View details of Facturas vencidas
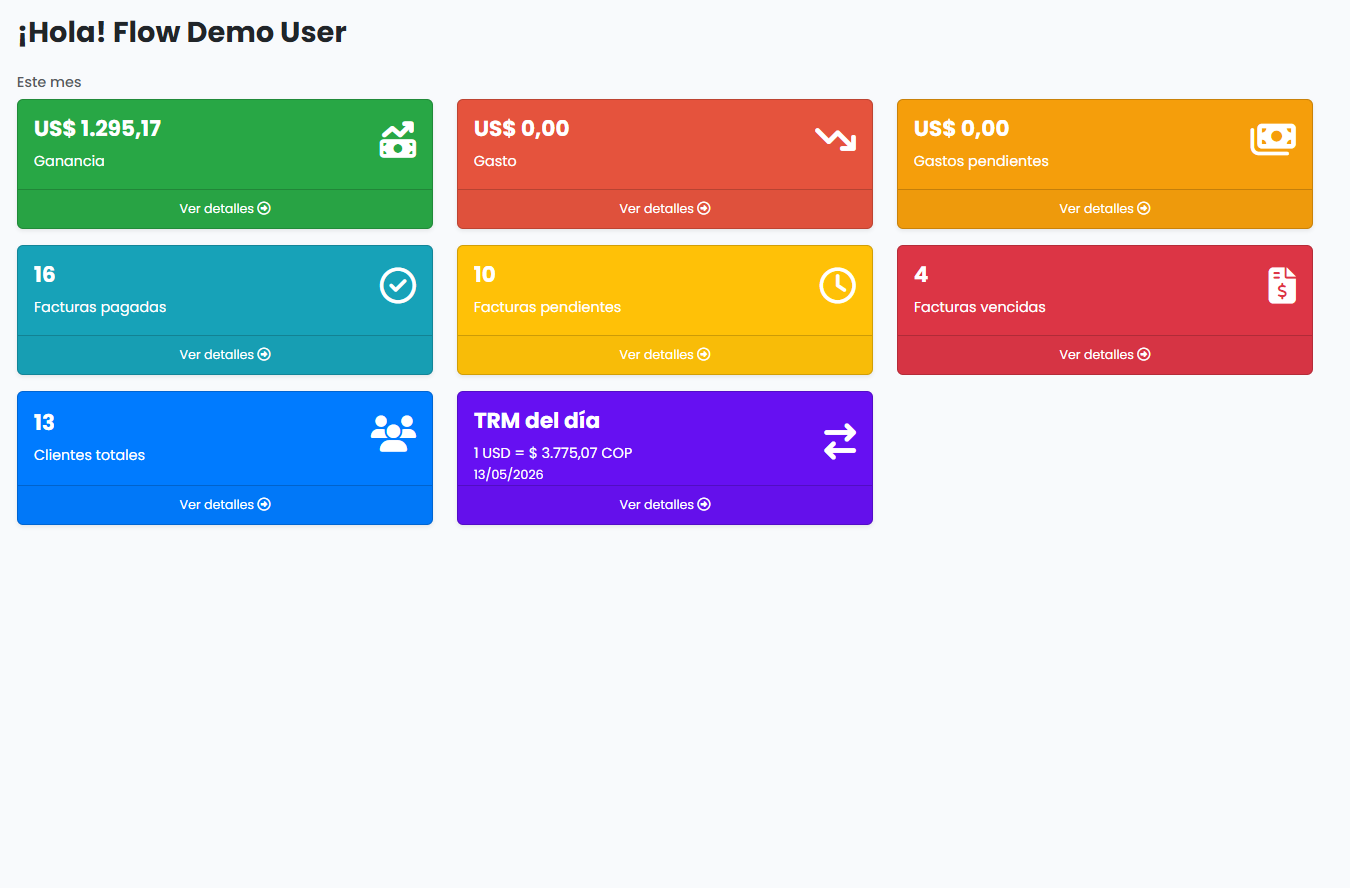Viewport: 1350px width, 888px height. pyautogui.click(x=1105, y=355)
